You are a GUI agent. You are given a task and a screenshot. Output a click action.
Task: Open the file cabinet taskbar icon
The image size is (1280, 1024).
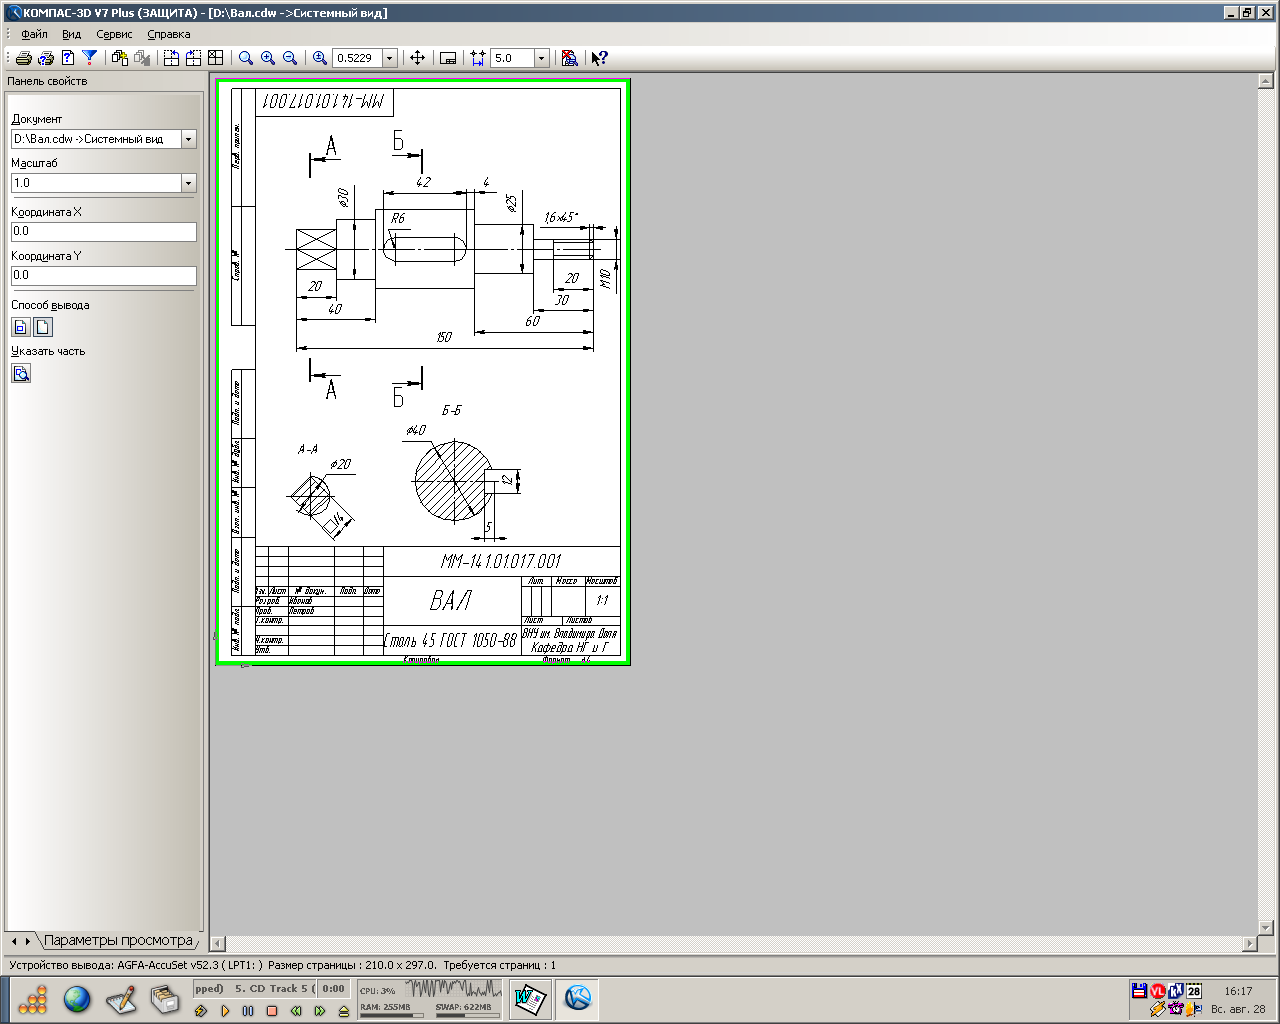tap(164, 999)
